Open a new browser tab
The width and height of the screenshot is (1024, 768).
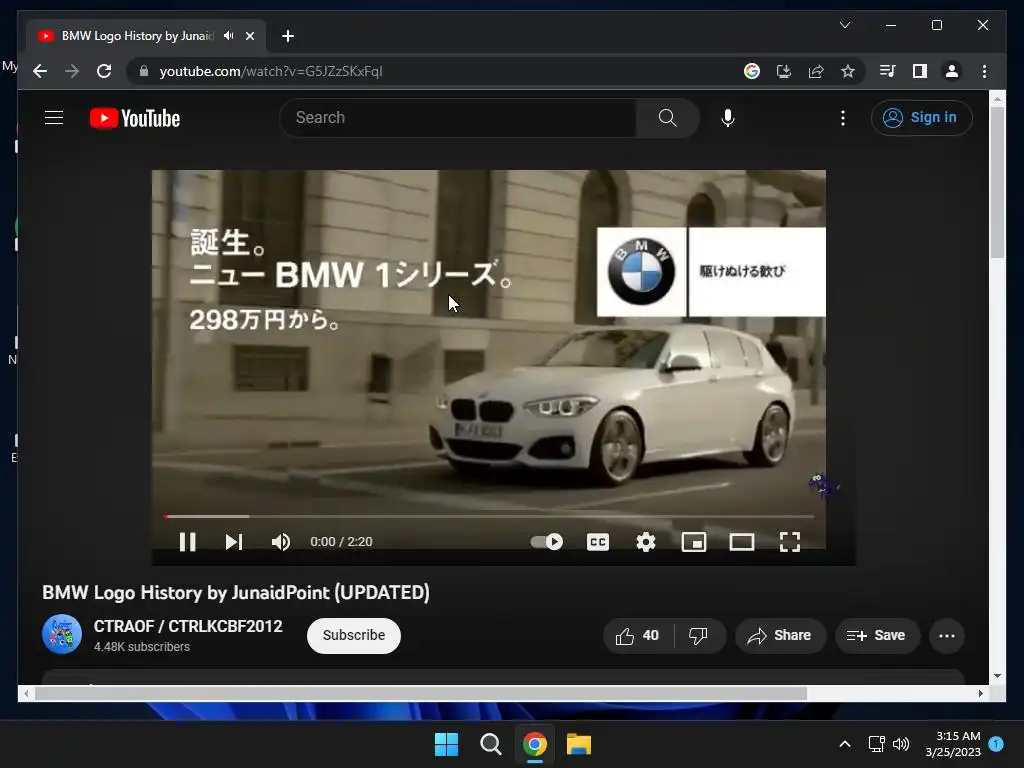click(287, 36)
